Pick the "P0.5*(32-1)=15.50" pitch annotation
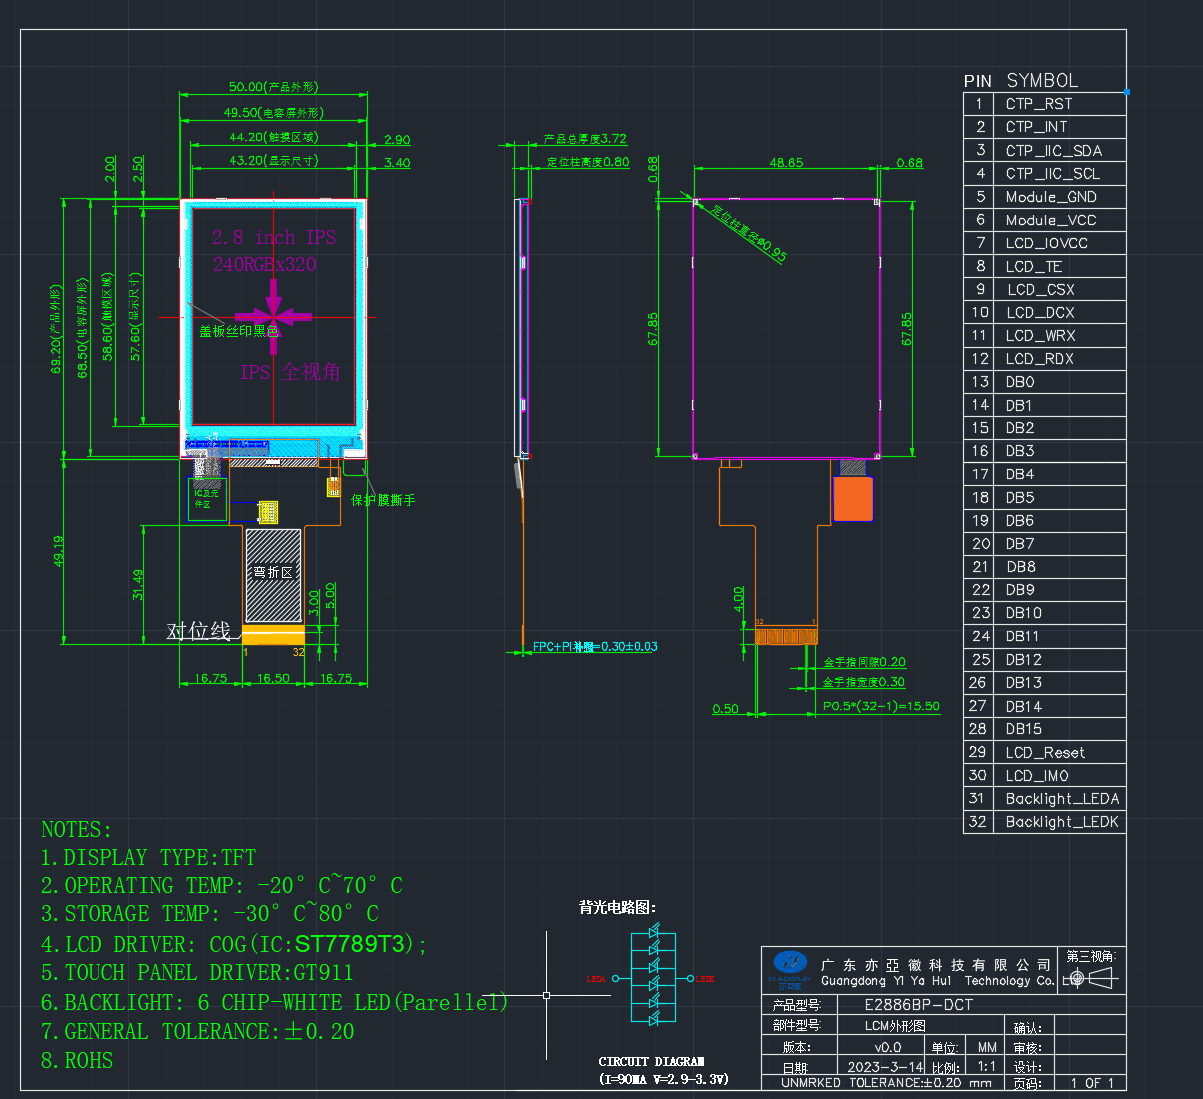The image size is (1203, 1099). click(x=881, y=706)
